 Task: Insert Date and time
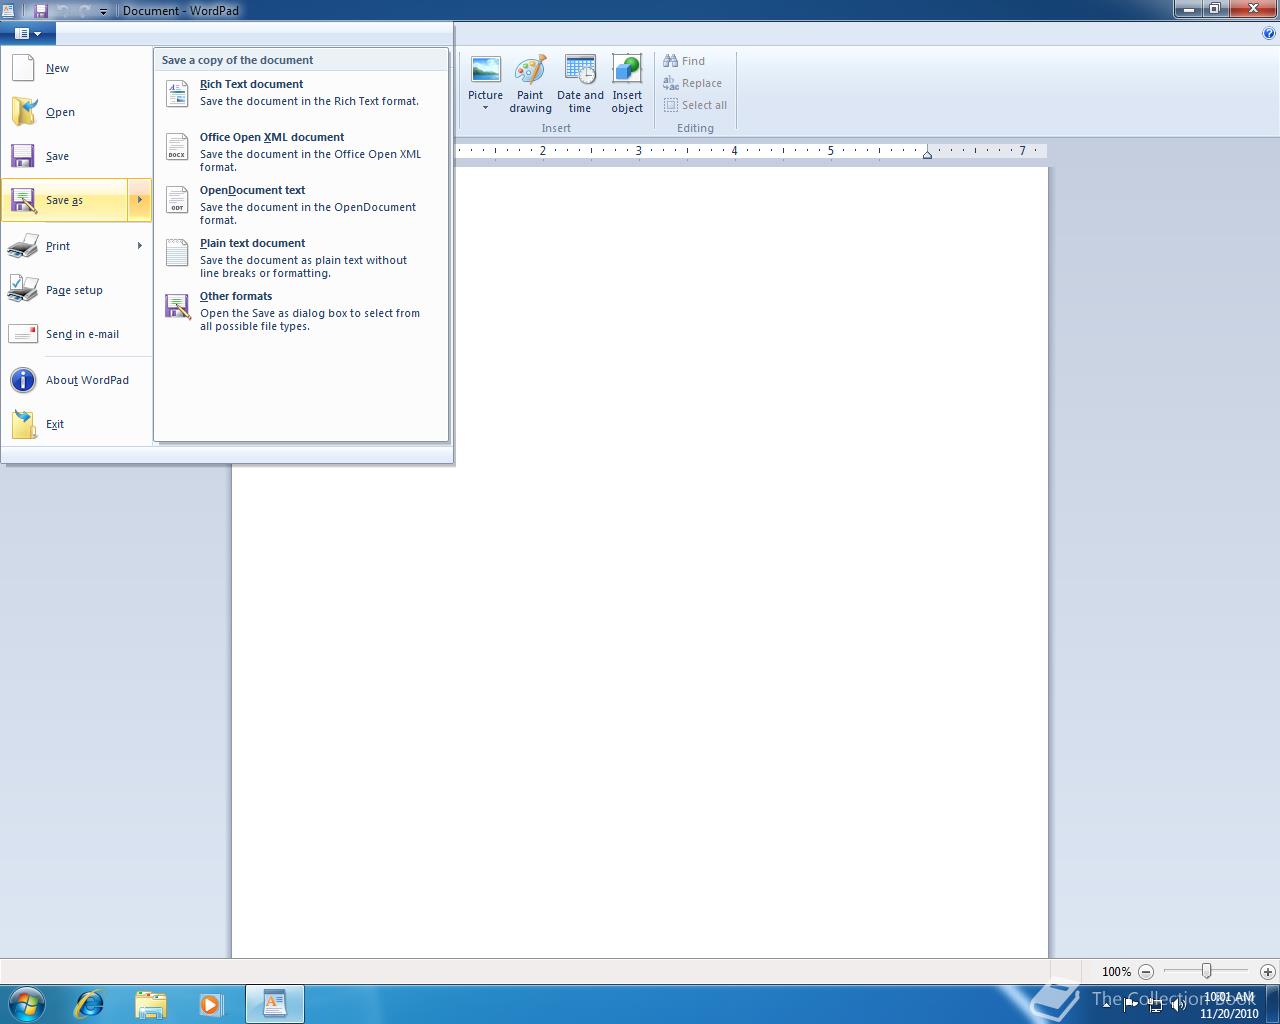(580, 85)
